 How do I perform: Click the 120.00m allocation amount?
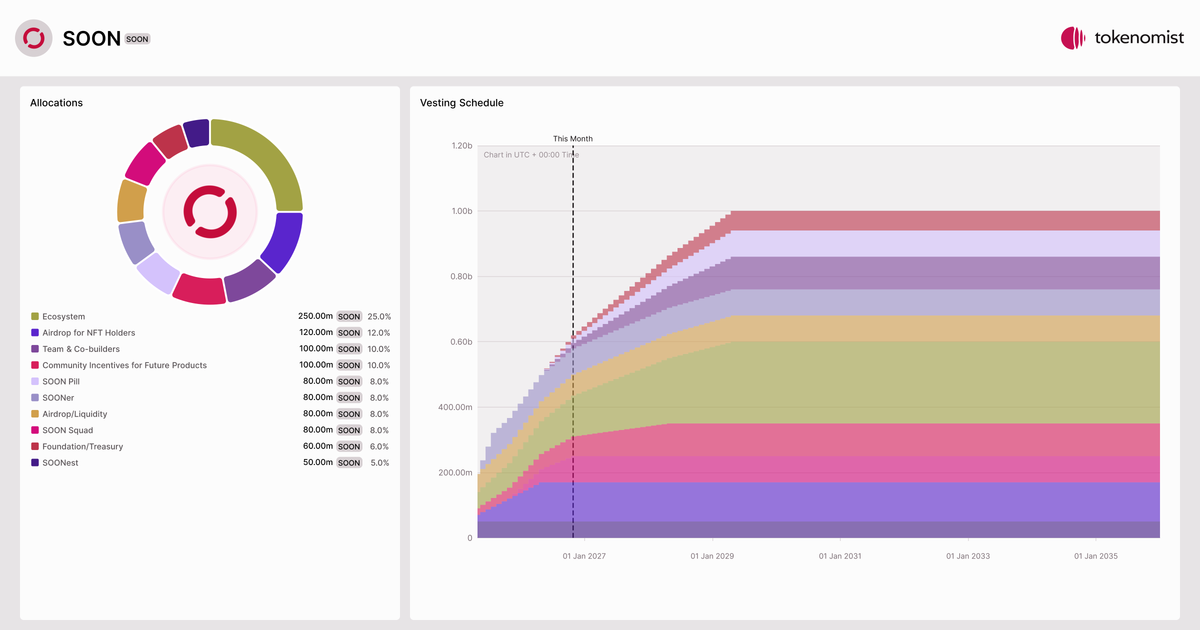coord(315,333)
